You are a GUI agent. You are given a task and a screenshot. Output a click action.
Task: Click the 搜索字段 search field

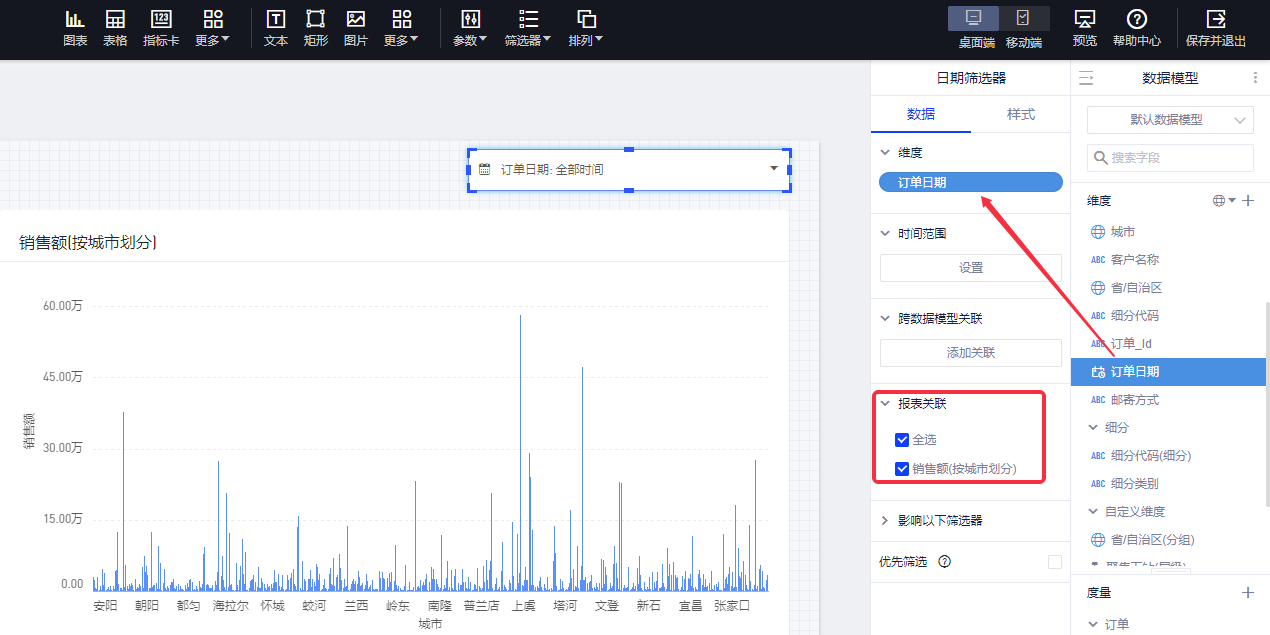(x=1170, y=158)
